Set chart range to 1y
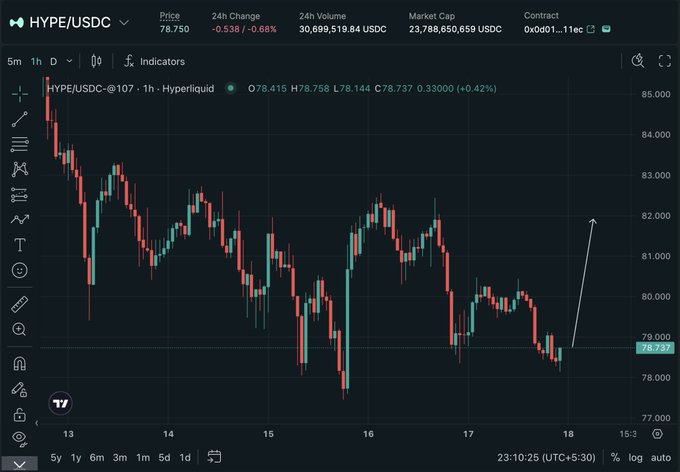The image size is (680, 472). (x=76, y=458)
